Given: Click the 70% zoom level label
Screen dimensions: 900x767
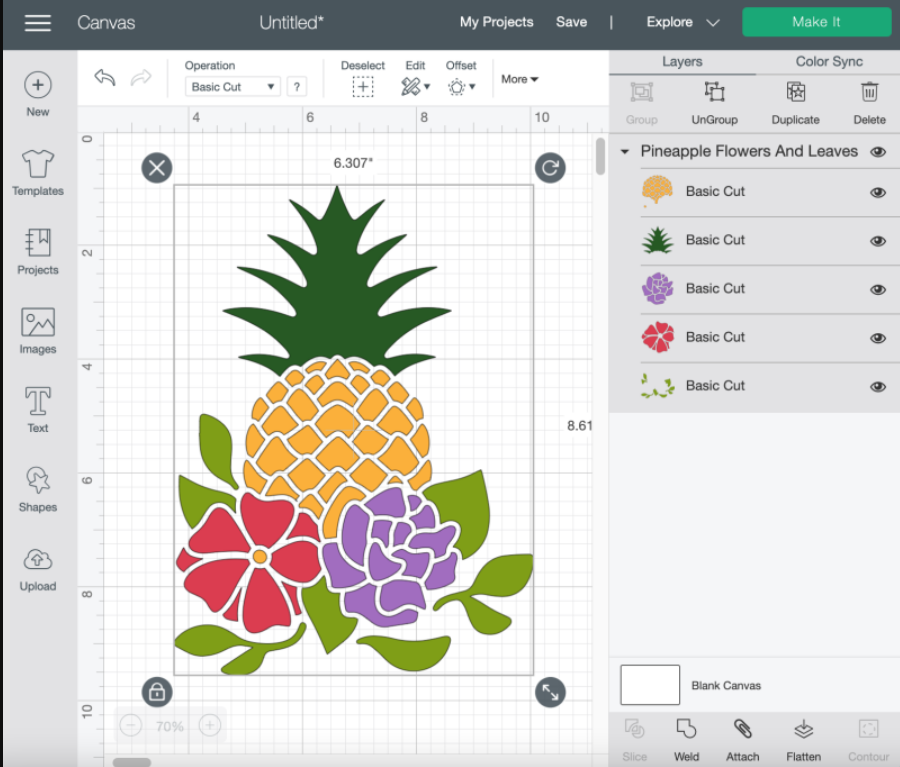Looking at the screenshot, I should pos(170,726).
